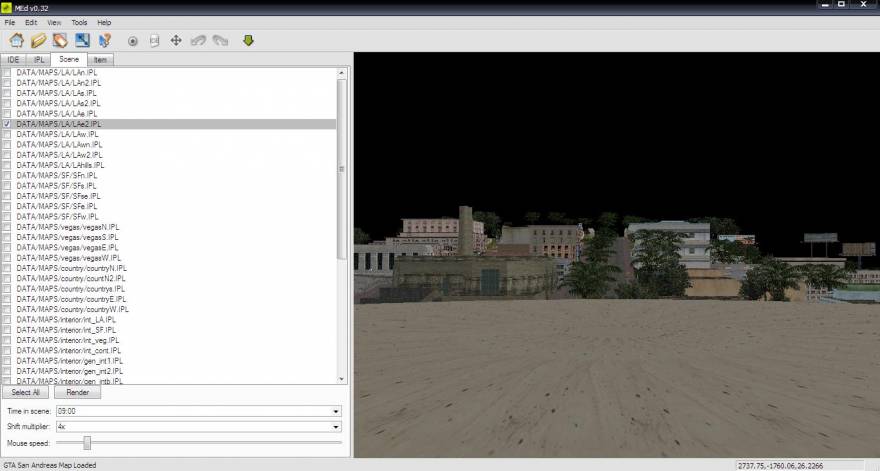Open the Tools menu
This screenshot has height=471, width=880.
(x=79, y=22)
